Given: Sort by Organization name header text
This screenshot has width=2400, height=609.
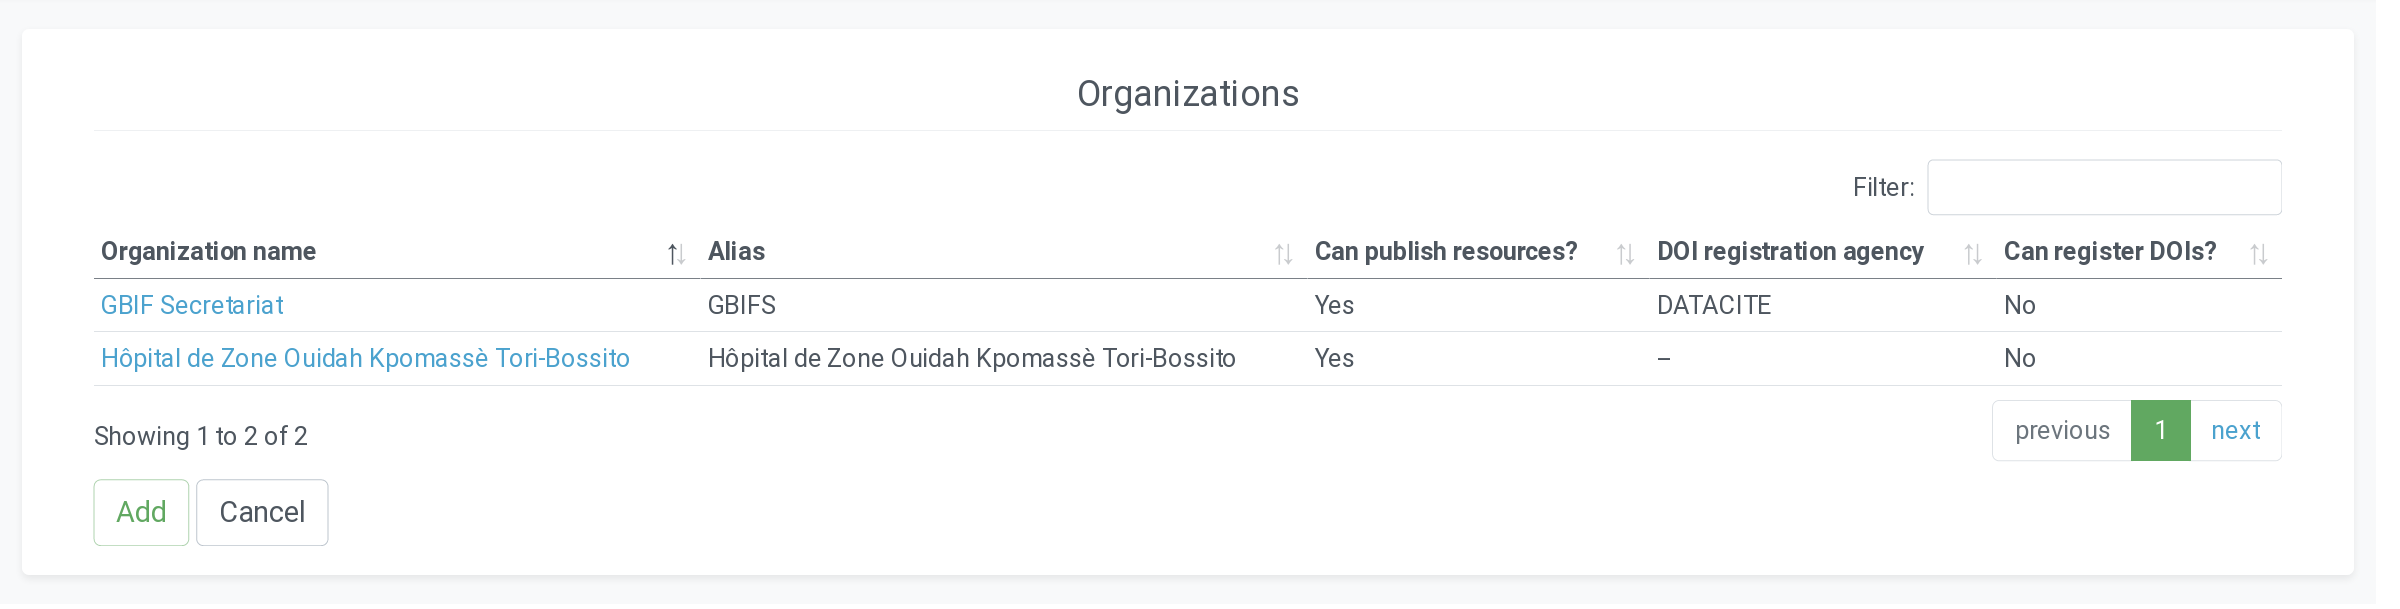Looking at the screenshot, I should coord(208,252).
